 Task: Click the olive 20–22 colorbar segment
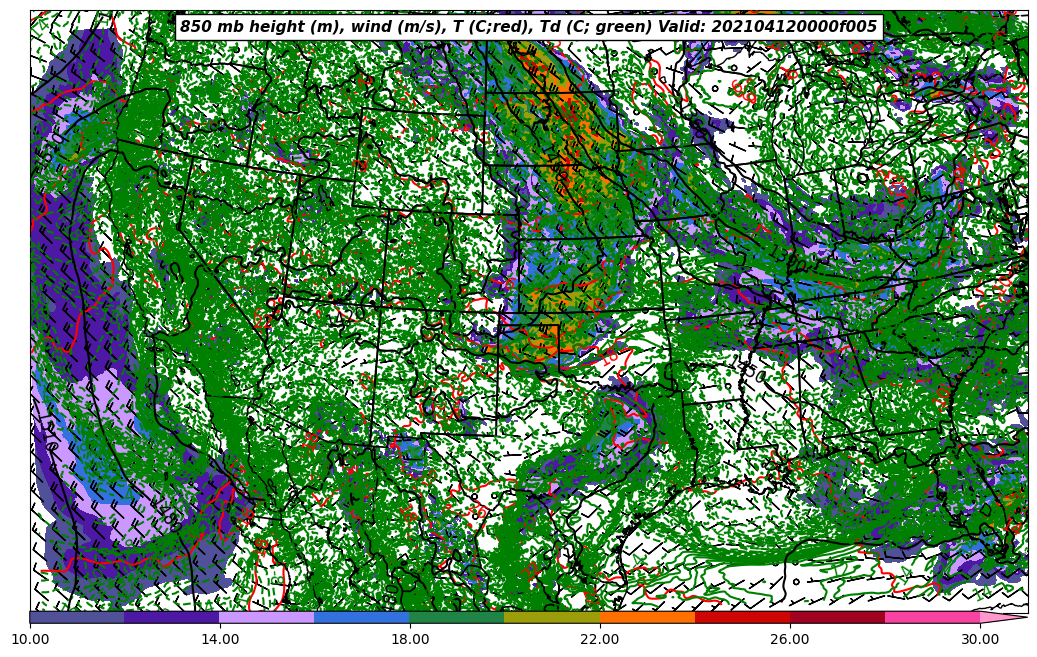pyautogui.click(x=552, y=617)
